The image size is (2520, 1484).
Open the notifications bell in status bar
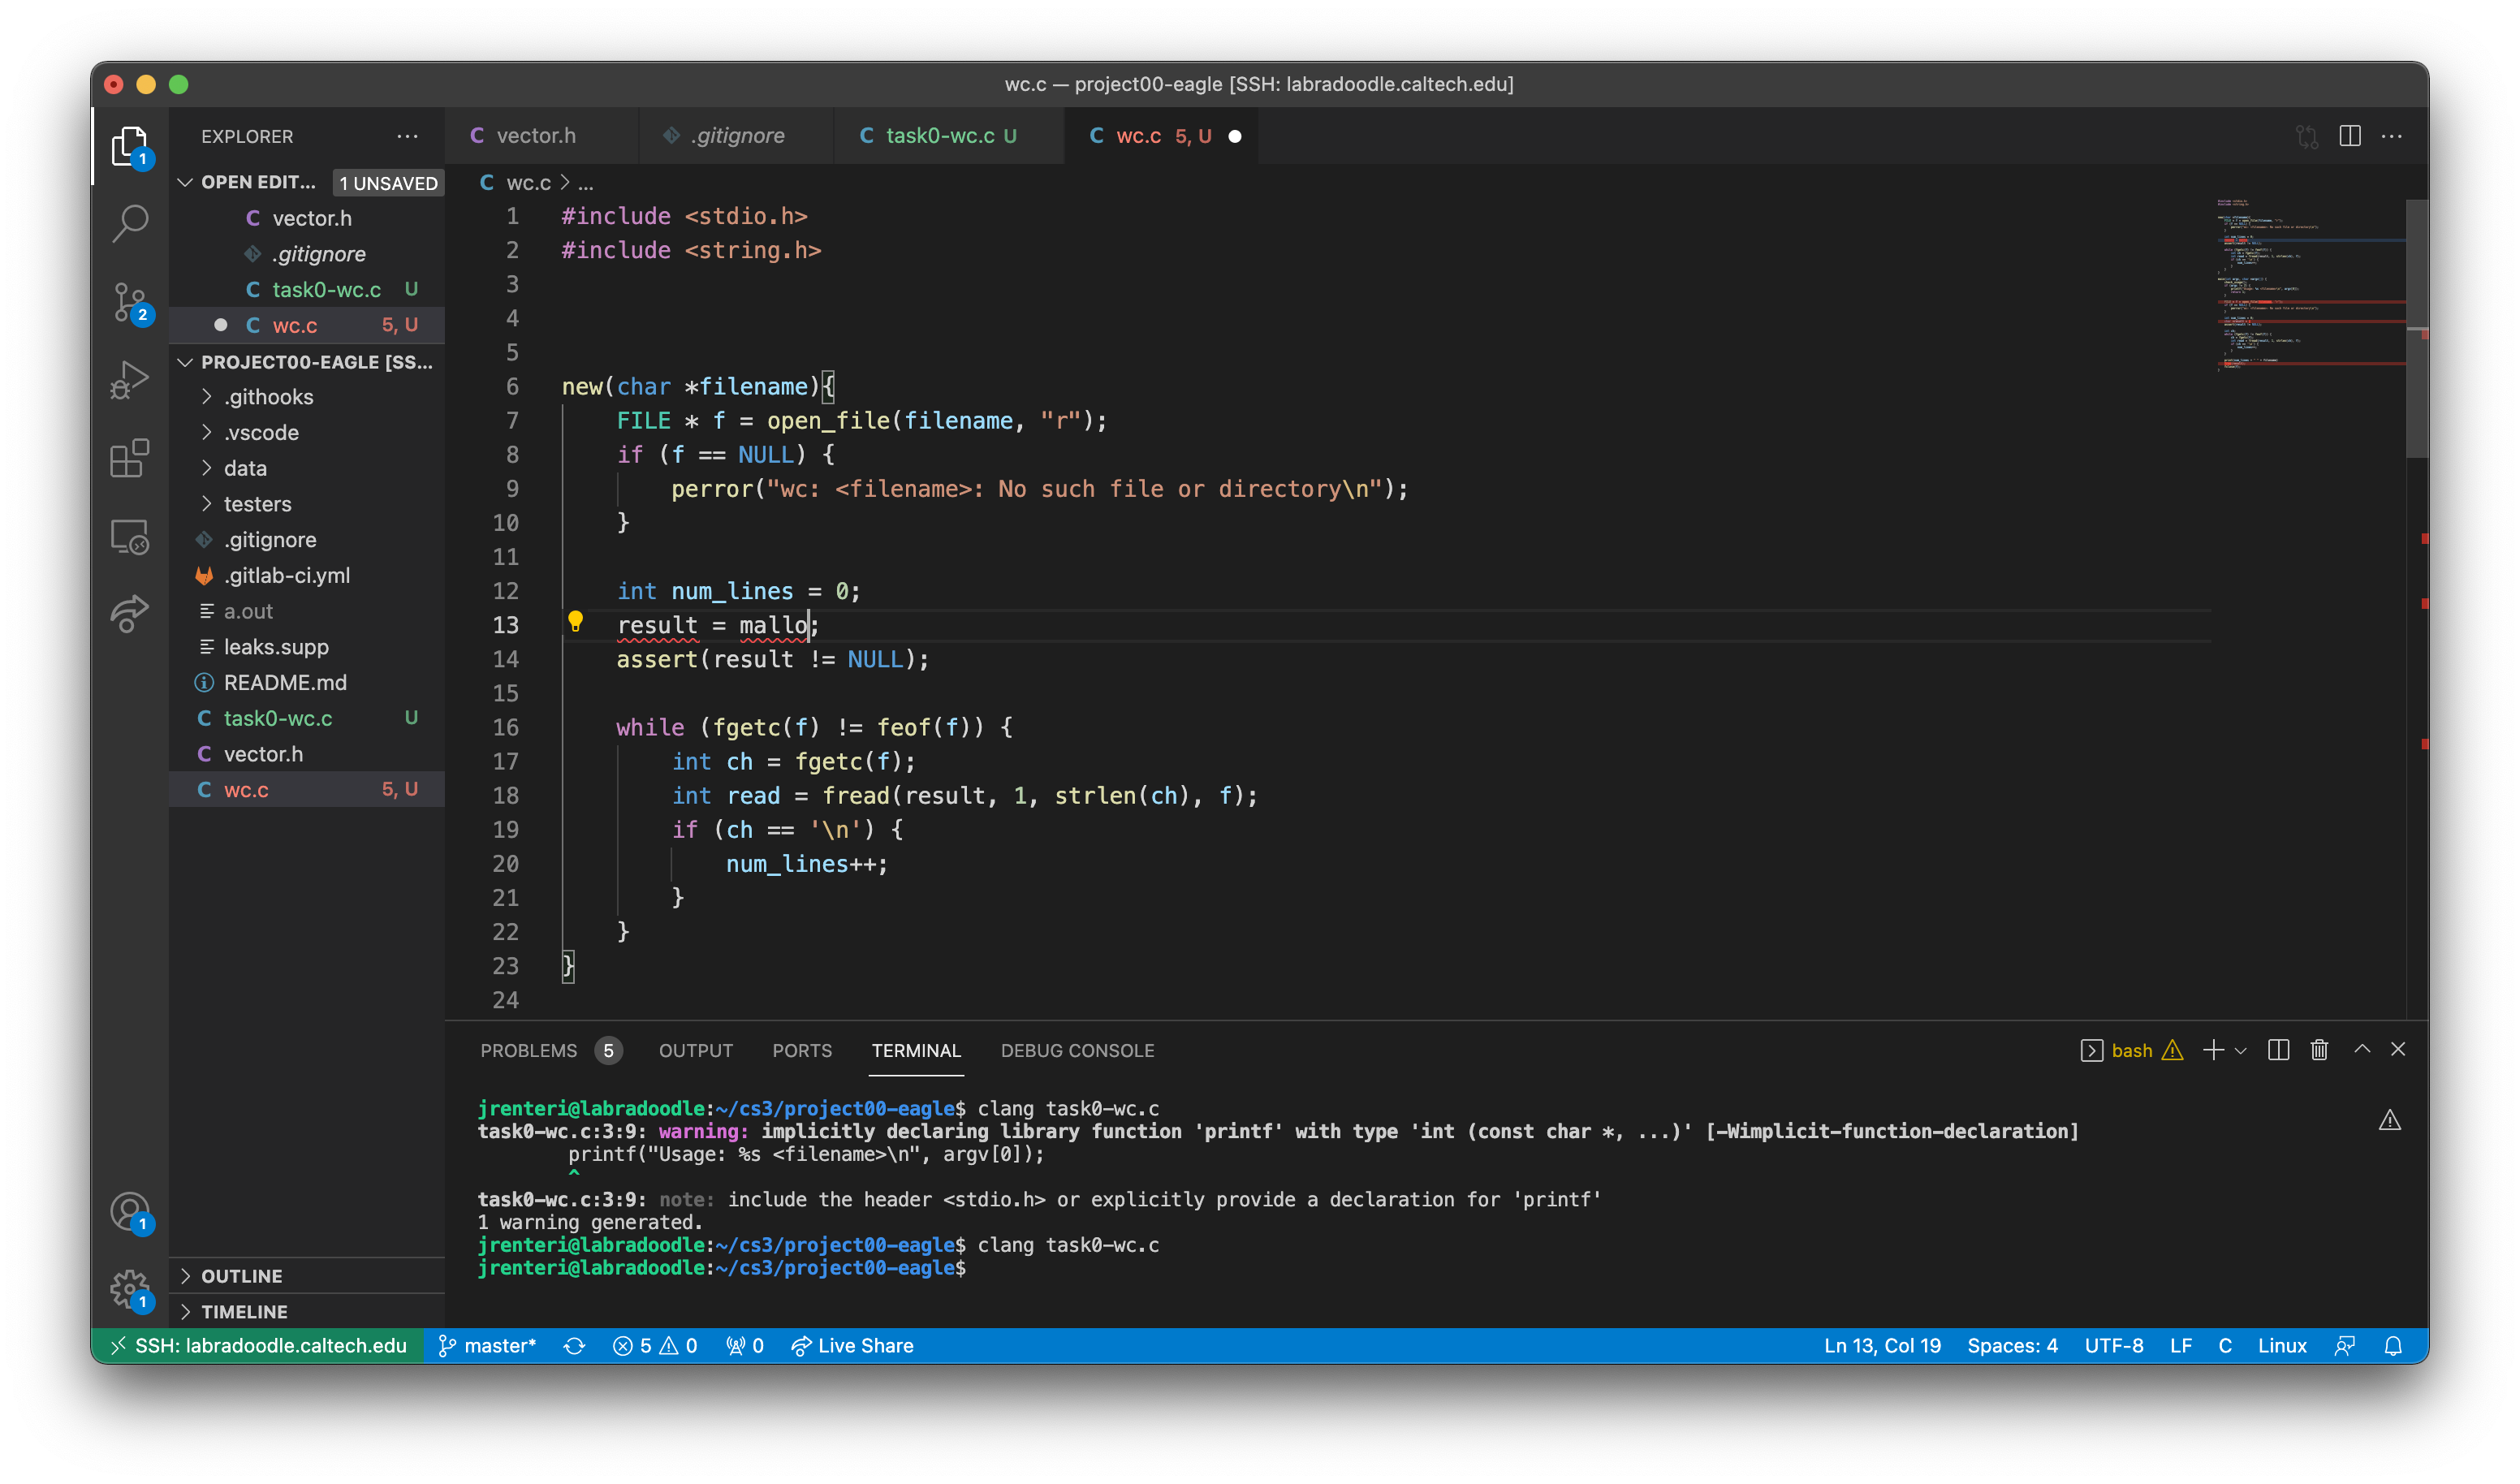point(2393,1346)
